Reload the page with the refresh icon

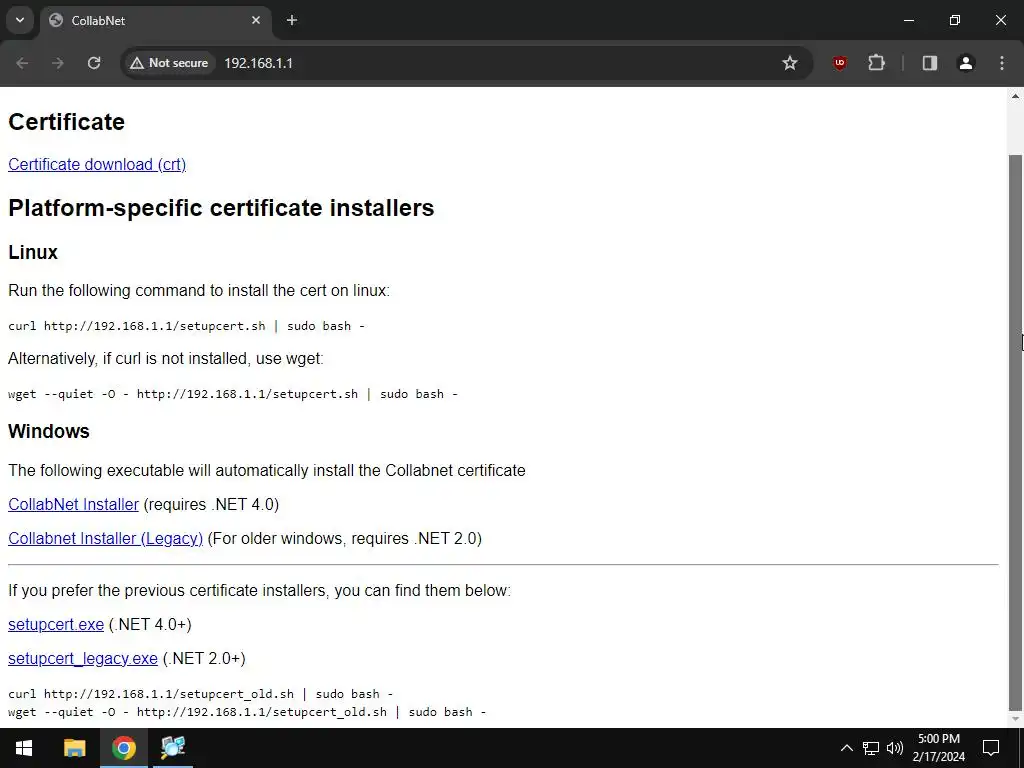[94, 63]
